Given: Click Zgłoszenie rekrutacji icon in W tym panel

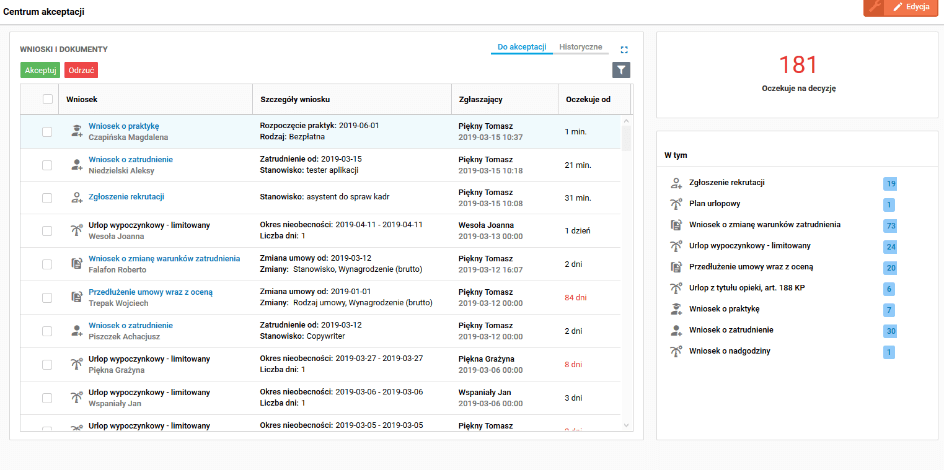Looking at the screenshot, I should 675,182.
